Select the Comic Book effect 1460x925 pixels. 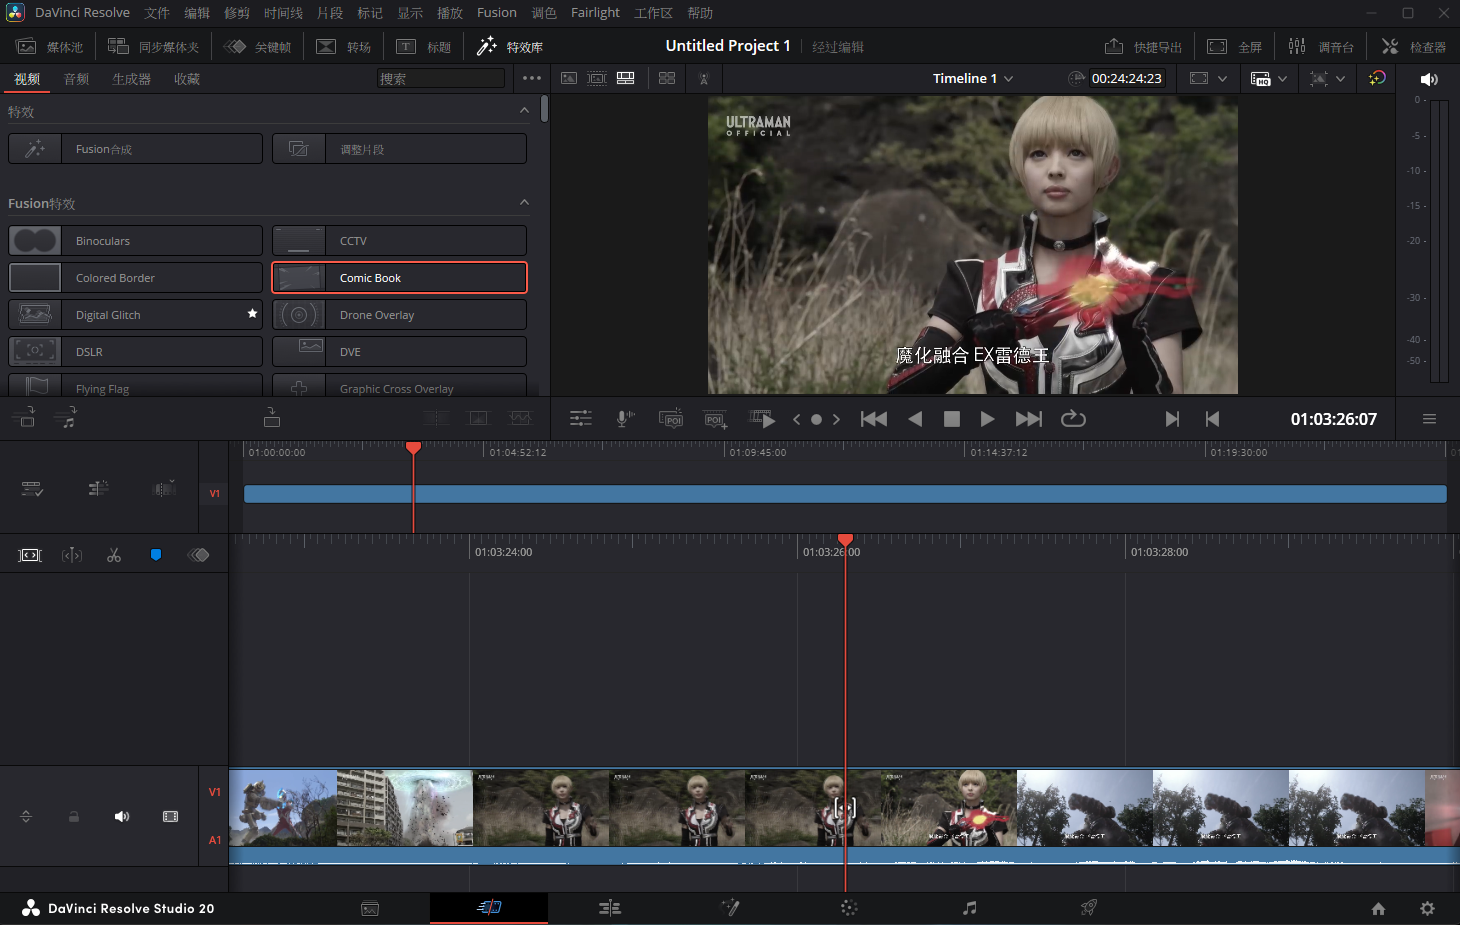tap(399, 278)
